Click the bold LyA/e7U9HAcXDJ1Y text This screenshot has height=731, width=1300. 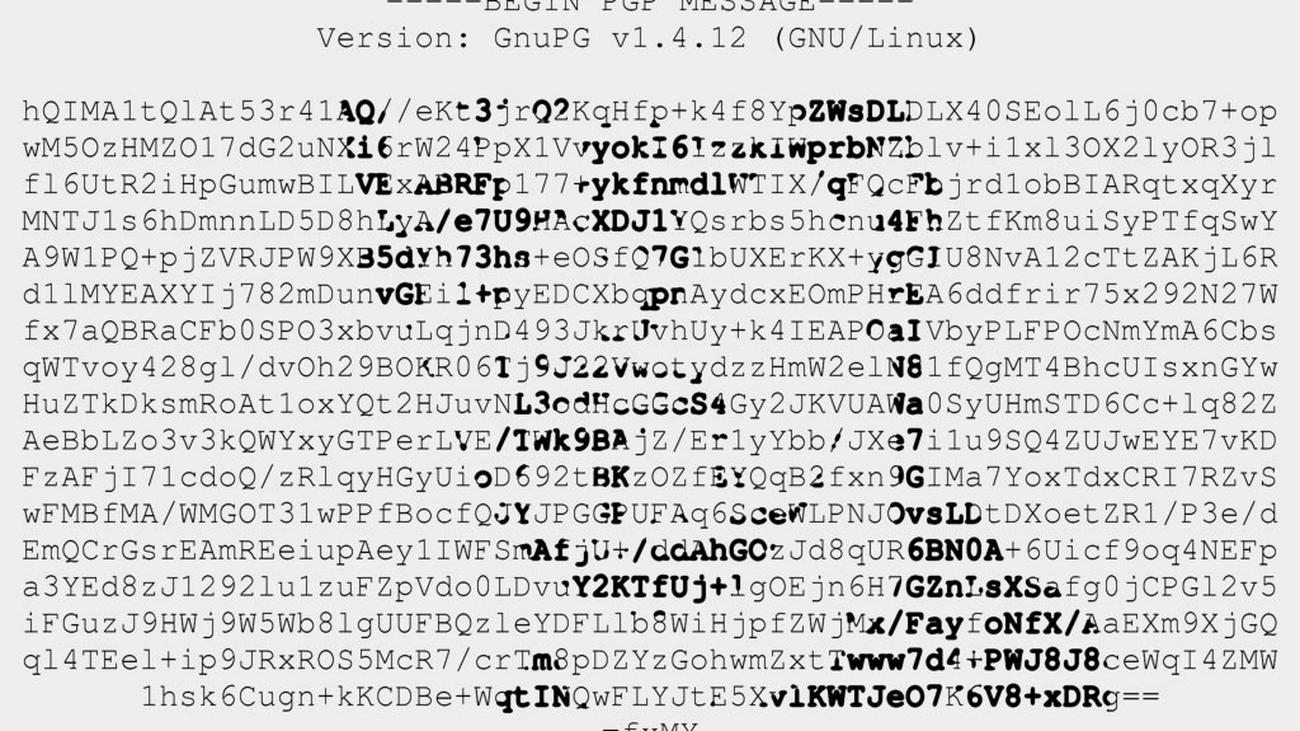coord(532,221)
